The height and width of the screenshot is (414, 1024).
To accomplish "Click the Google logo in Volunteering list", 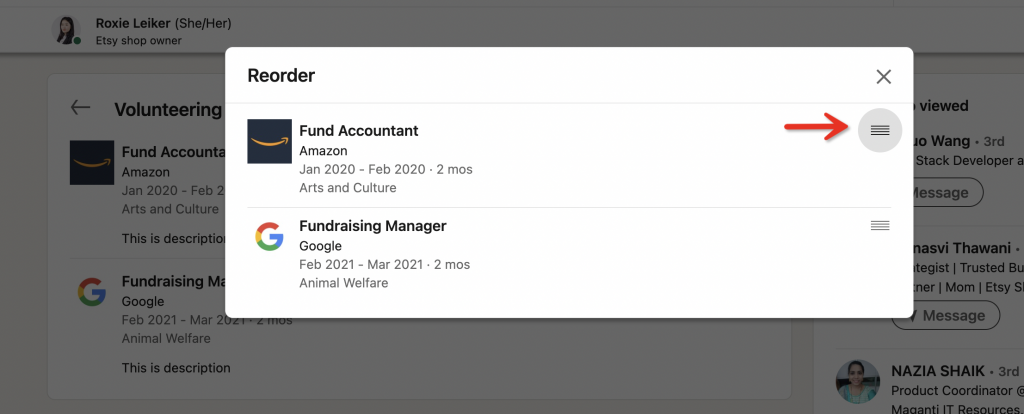I will tap(91, 291).
